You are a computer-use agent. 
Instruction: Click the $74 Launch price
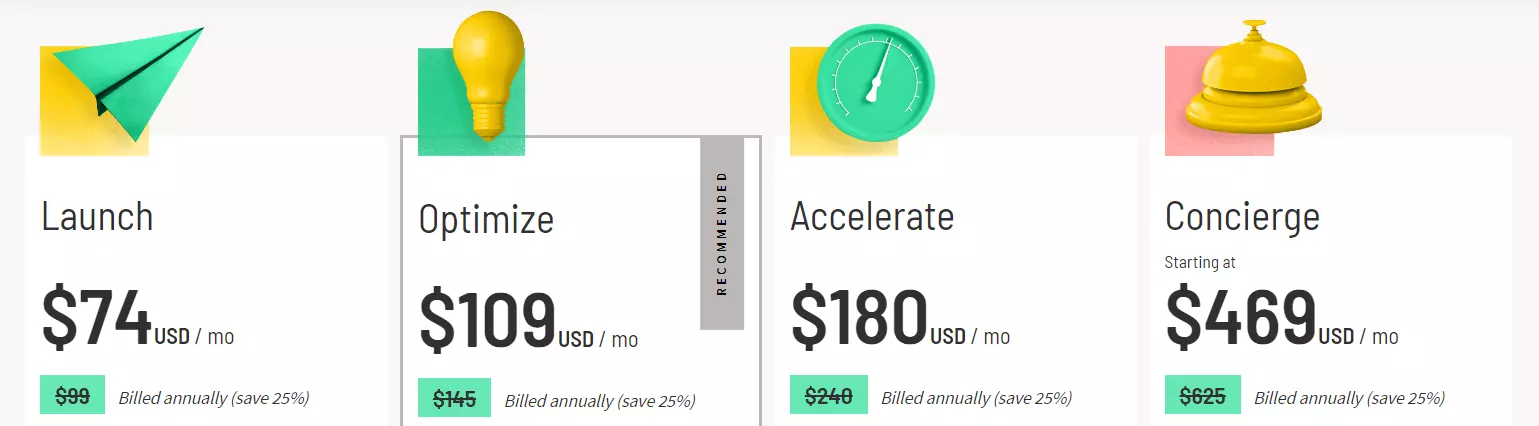pos(96,317)
